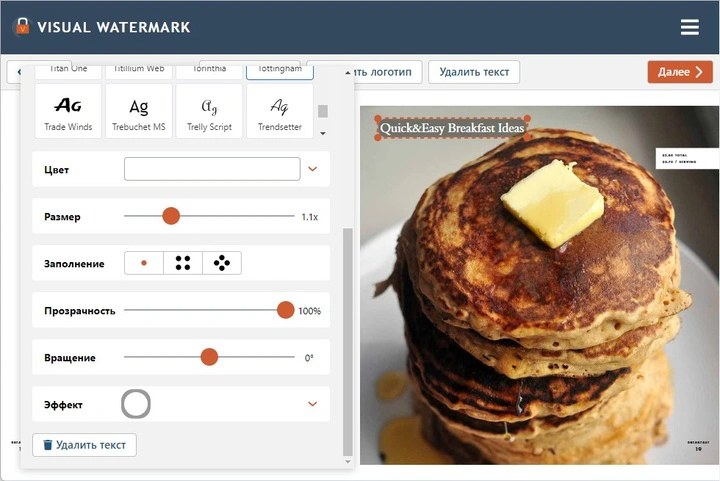Screen dimensions: 720x481
Task: Select the Trade Winds font tile
Action: coord(68,111)
